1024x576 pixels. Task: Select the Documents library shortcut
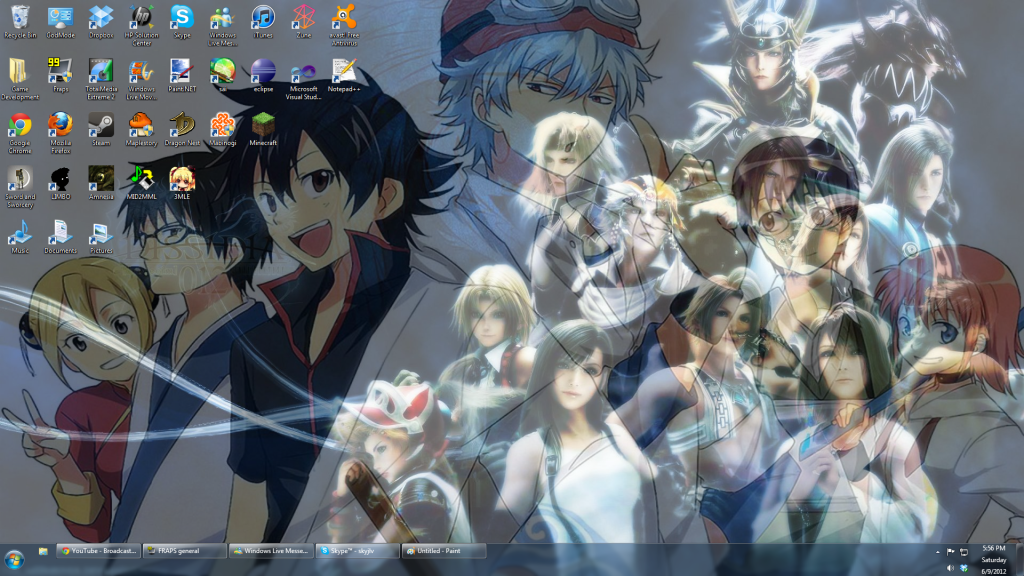point(61,236)
